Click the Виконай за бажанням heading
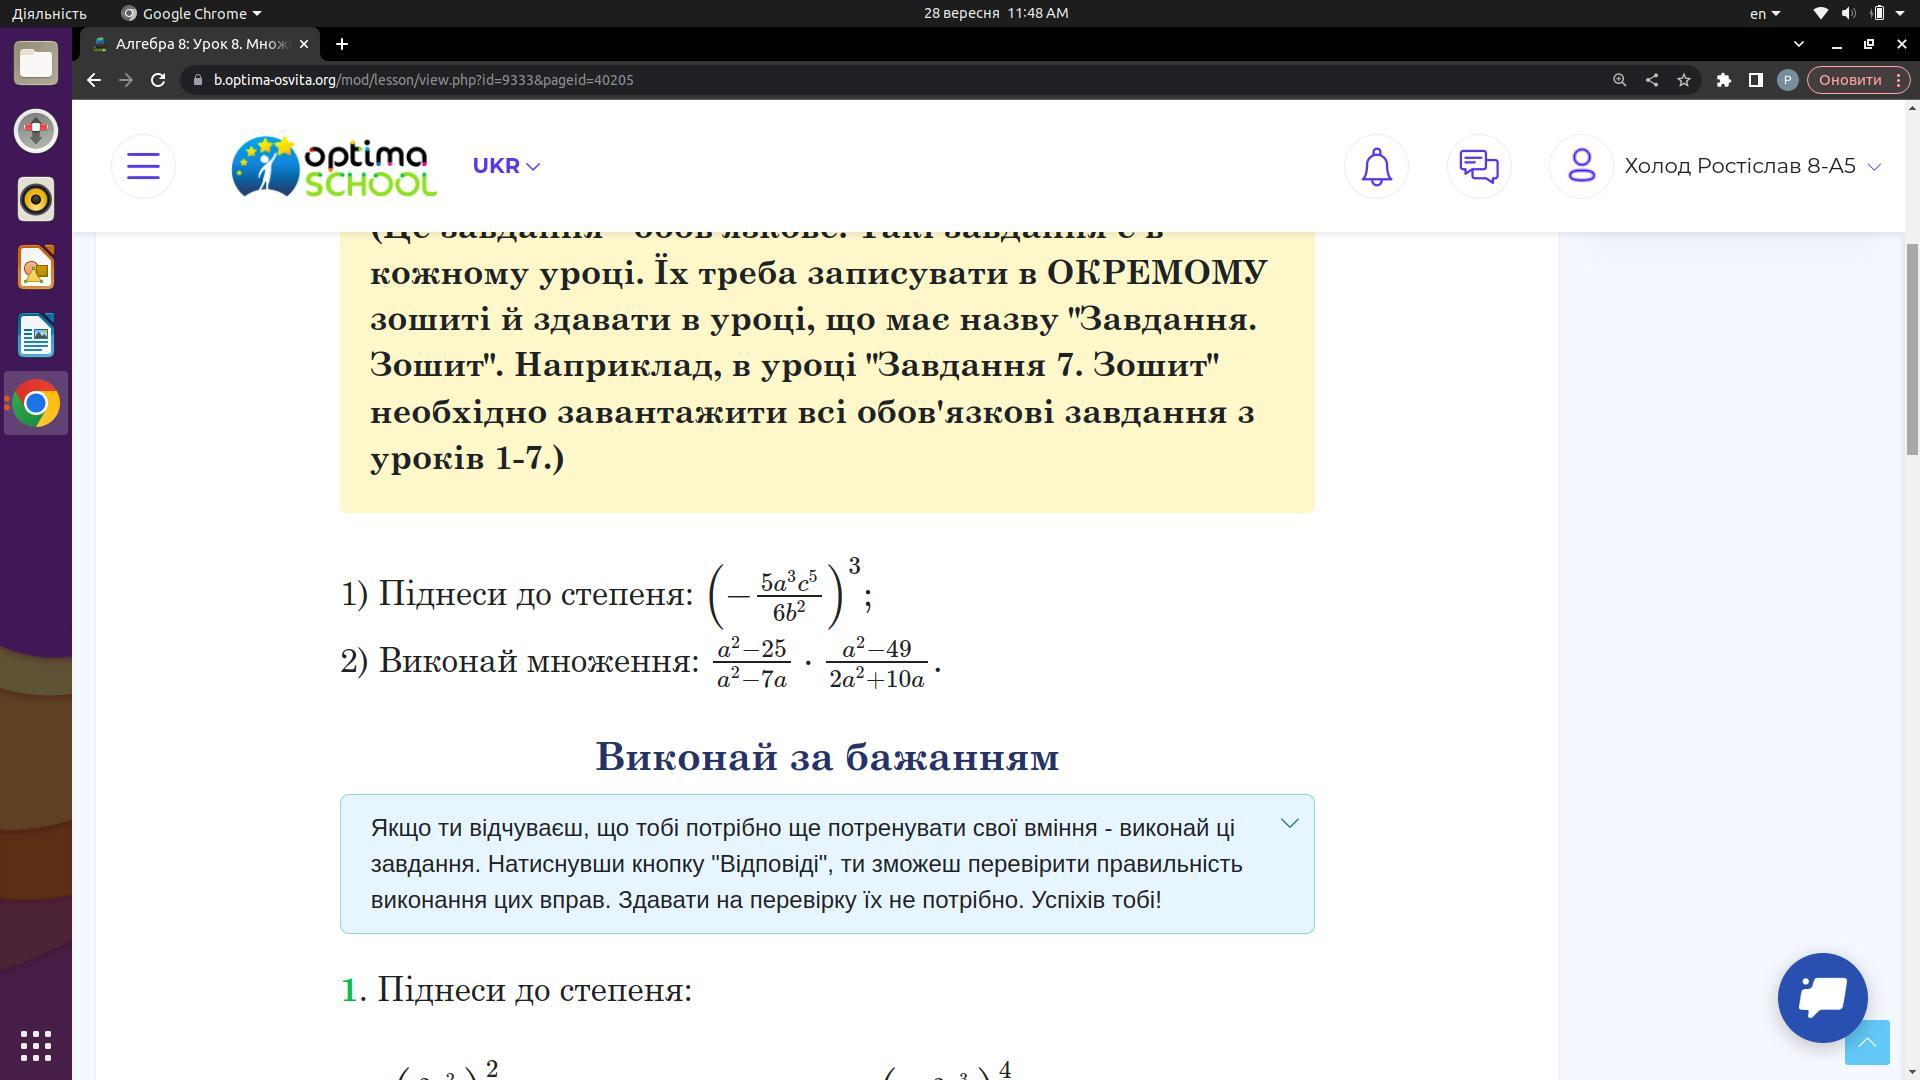Screen dimensions: 1920x1080 [x=827, y=757]
